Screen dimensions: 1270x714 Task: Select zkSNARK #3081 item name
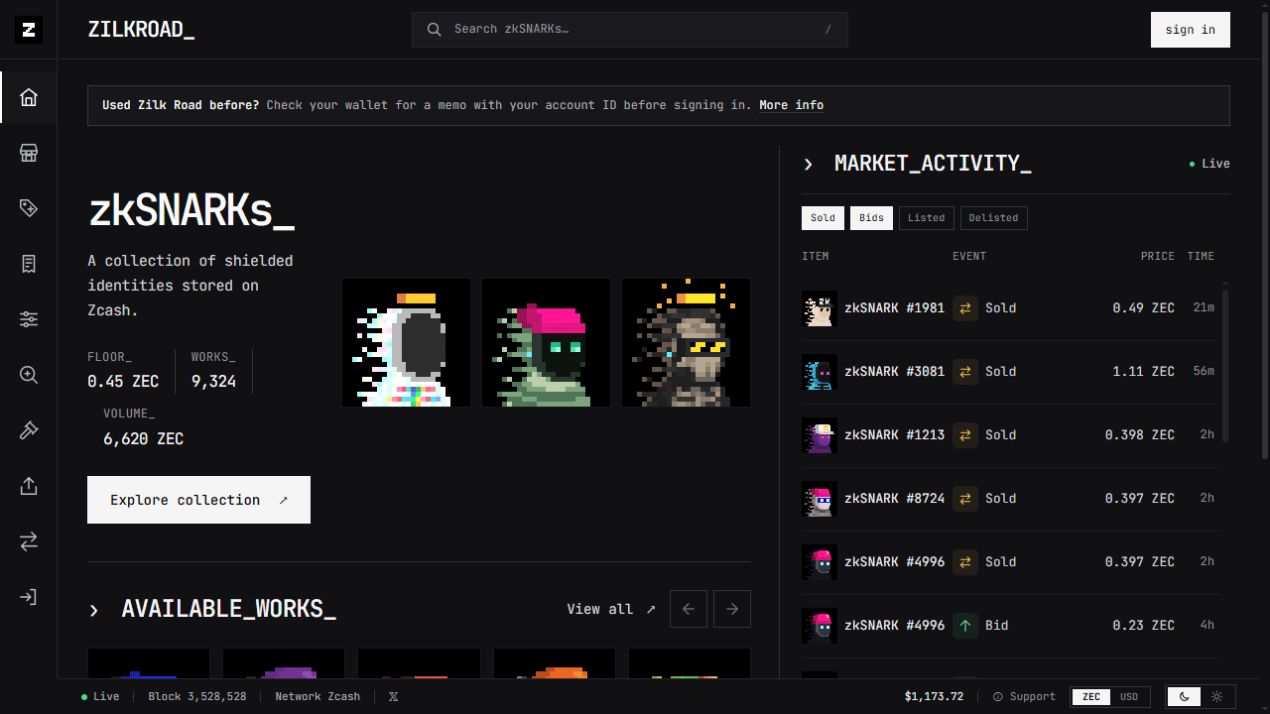point(894,371)
